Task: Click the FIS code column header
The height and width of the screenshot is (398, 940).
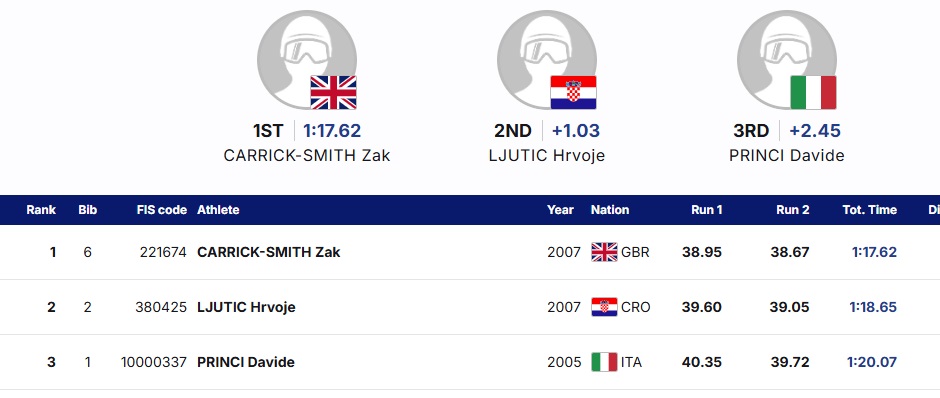Action: [162, 210]
